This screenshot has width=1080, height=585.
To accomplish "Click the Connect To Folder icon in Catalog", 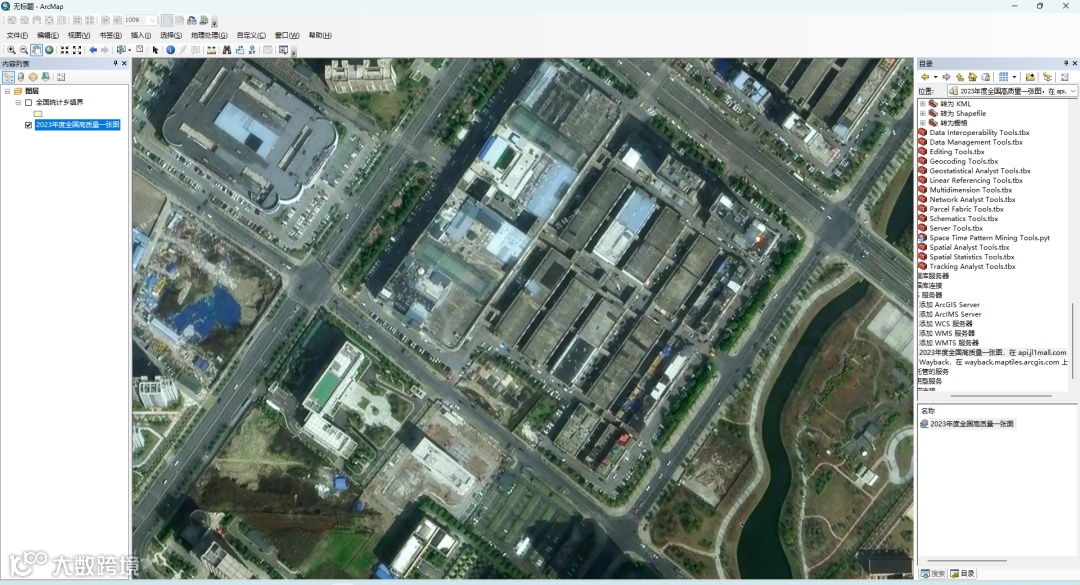I will (x=1029, y=77).
